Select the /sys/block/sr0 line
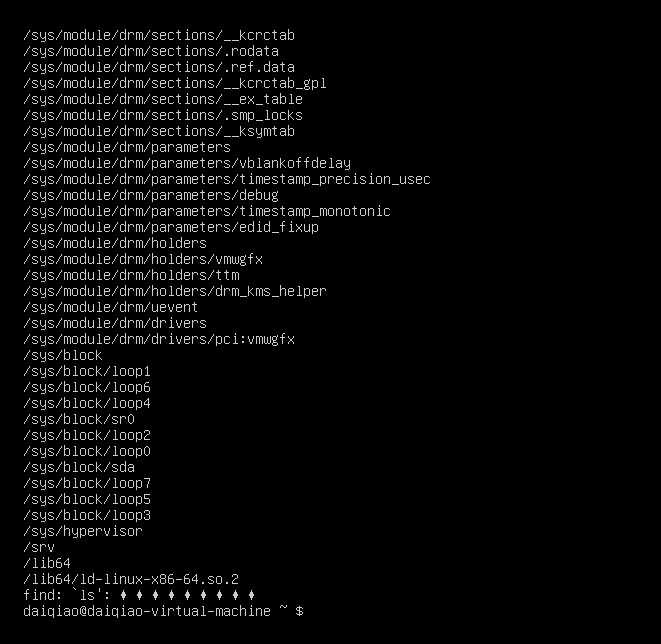 (x=79, y=420)
